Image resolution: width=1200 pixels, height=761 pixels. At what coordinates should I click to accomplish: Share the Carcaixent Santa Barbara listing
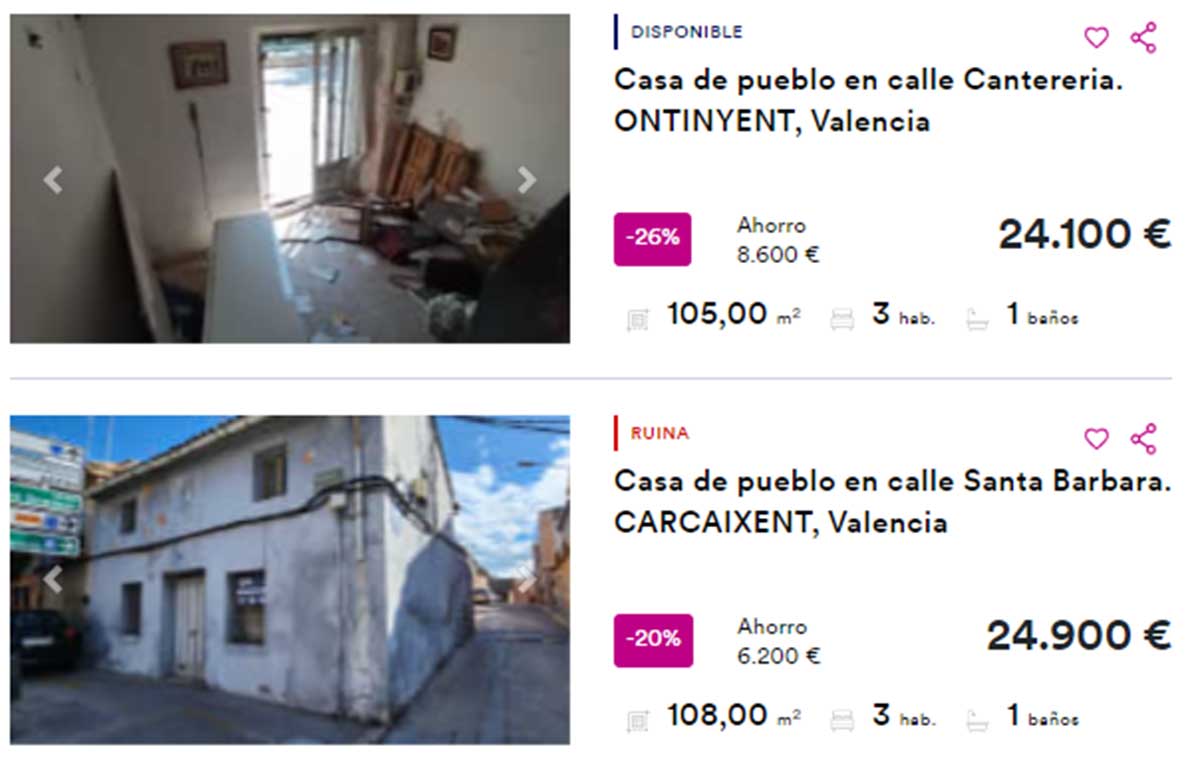(x=1143, y=439)
